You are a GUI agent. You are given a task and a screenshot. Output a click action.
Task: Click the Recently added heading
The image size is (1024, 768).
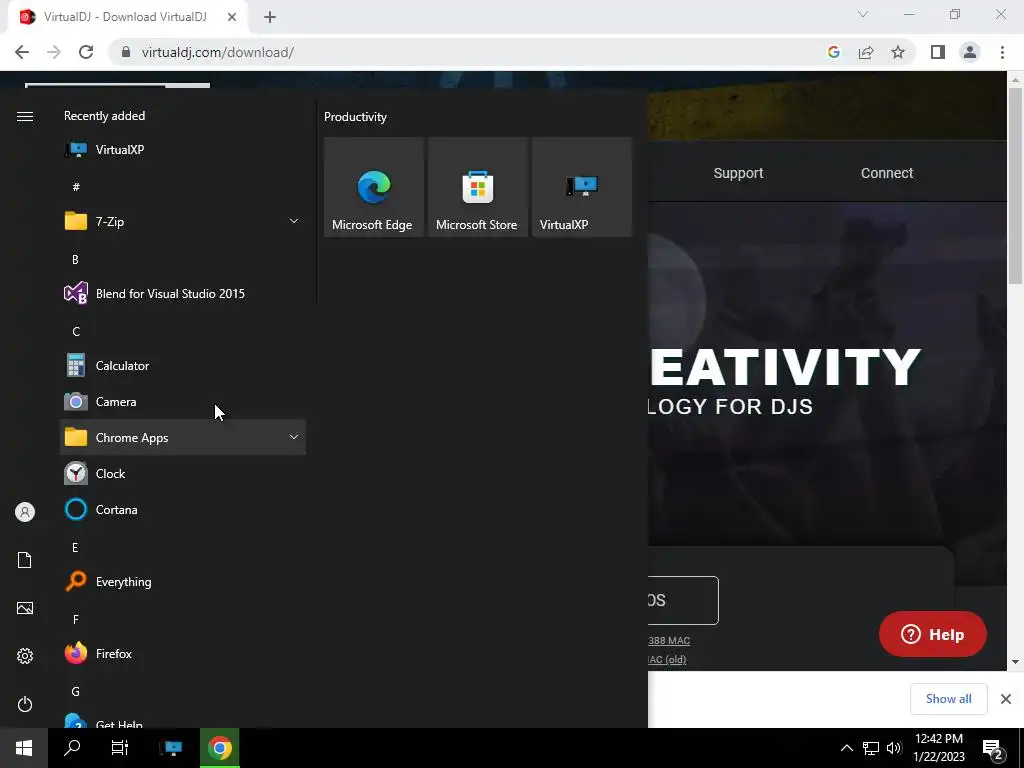pos(104,116)
